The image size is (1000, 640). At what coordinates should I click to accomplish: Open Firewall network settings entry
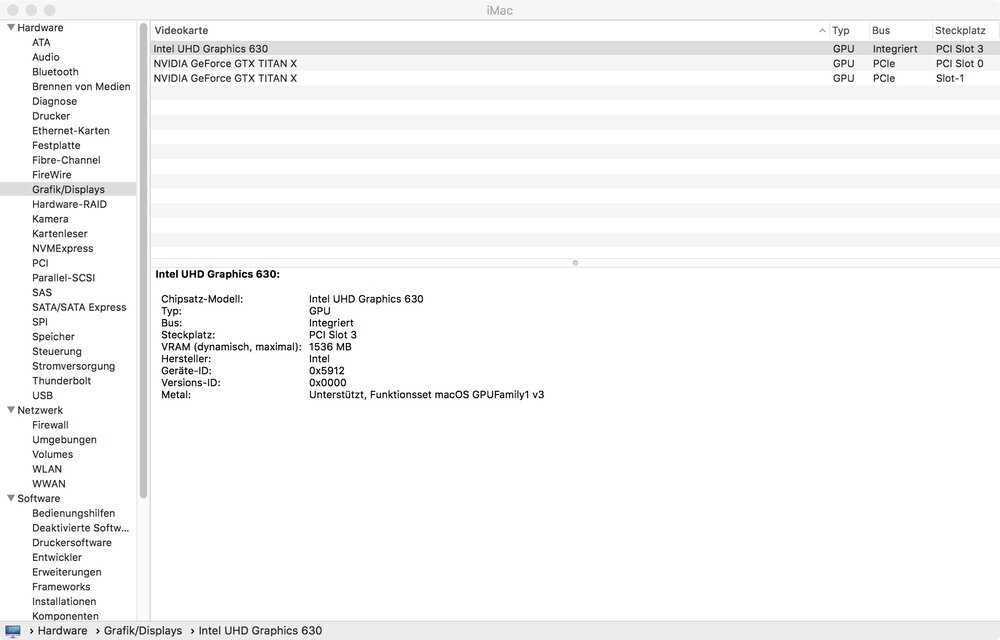(x=50, y=425)
